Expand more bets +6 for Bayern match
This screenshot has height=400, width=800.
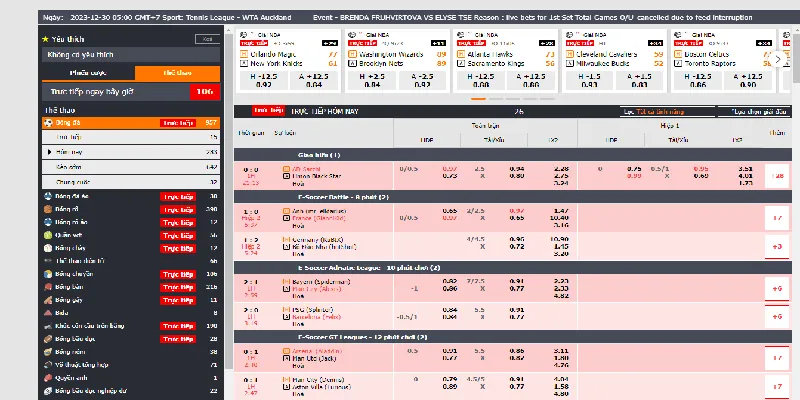(777, 289)
